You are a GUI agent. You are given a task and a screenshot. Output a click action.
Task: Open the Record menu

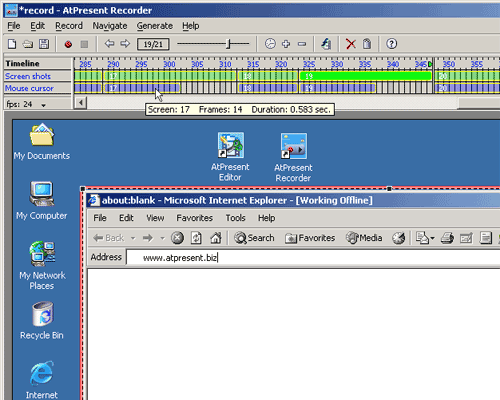[69, 26]
